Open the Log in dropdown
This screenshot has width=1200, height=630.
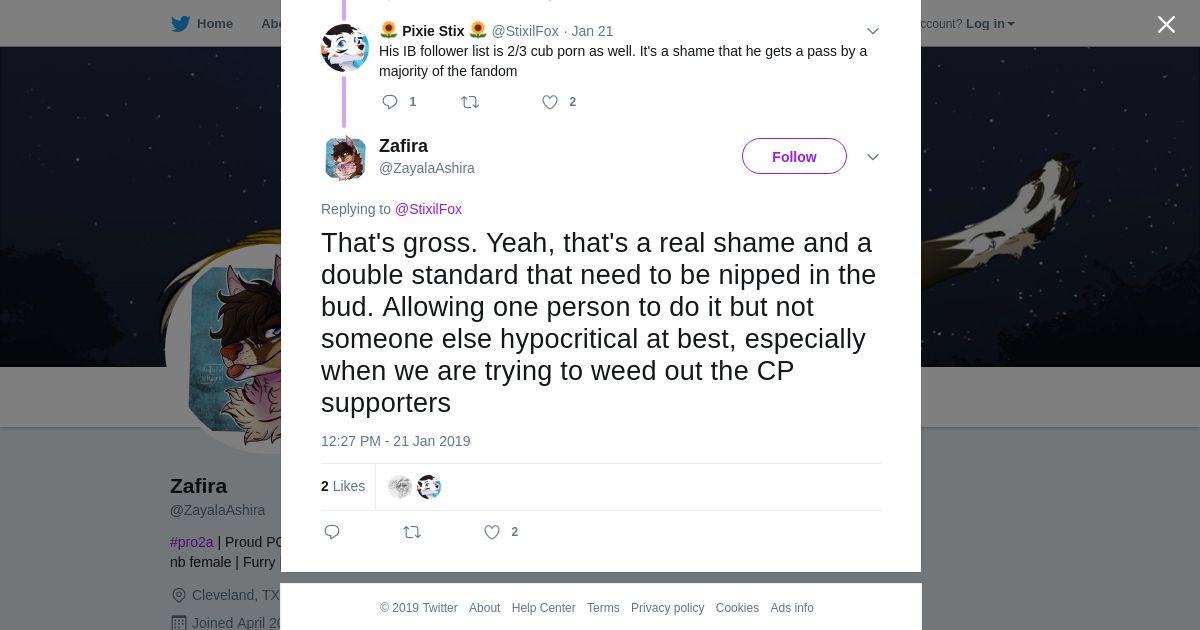point(990,24)
